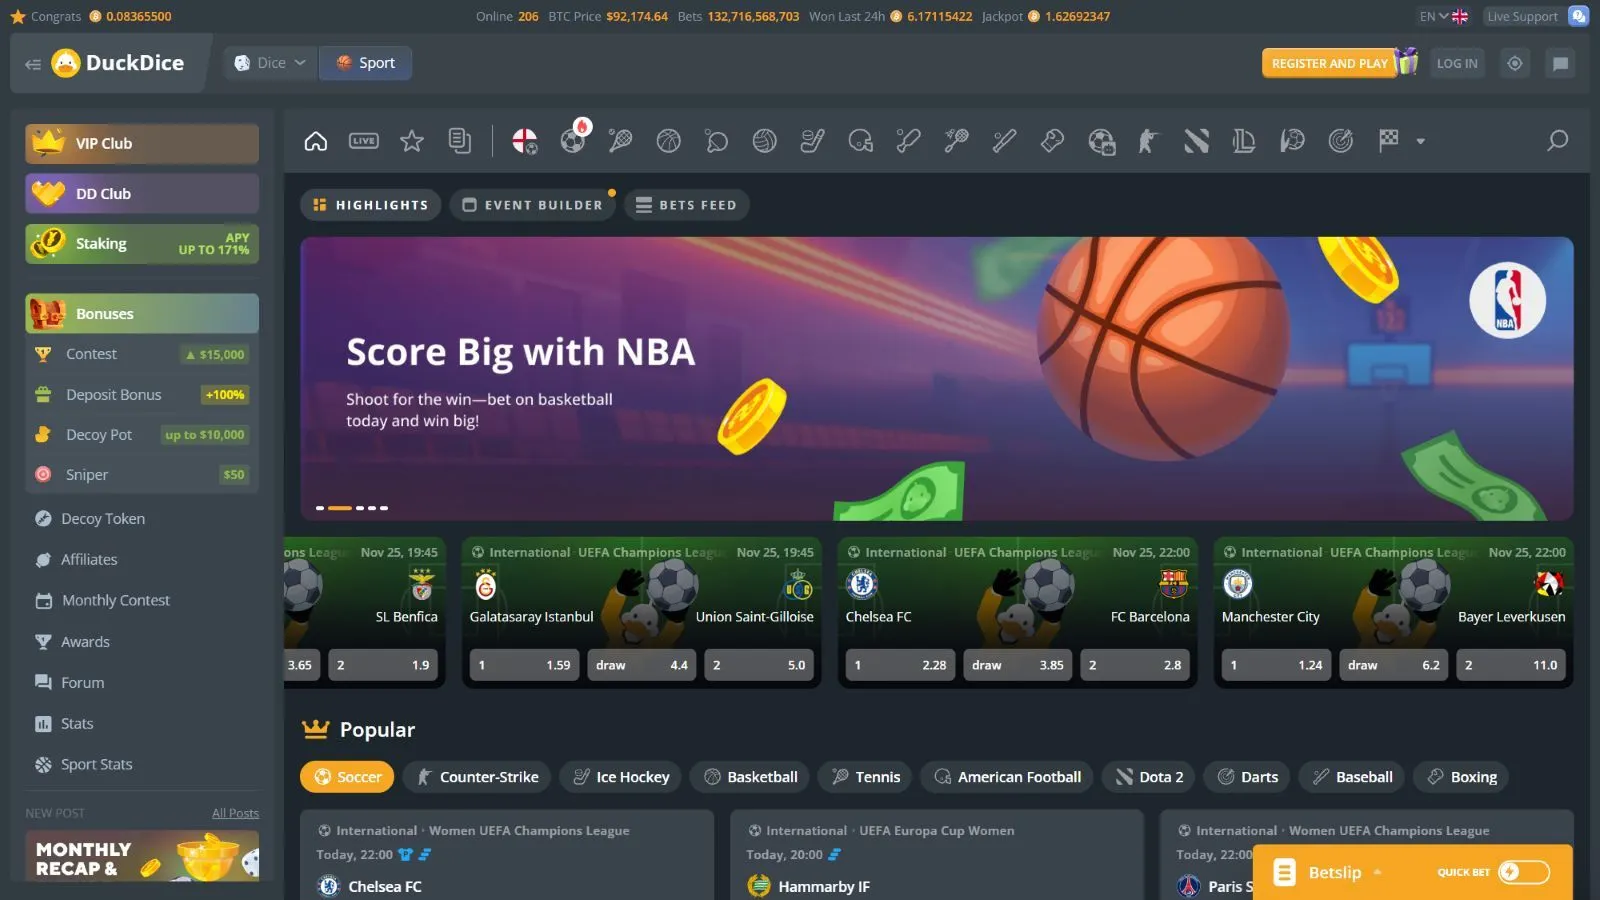Viewport: 1600px width, 900px height.
Task: Select the Soccer popular filter
Action: [x=347, y=777]
